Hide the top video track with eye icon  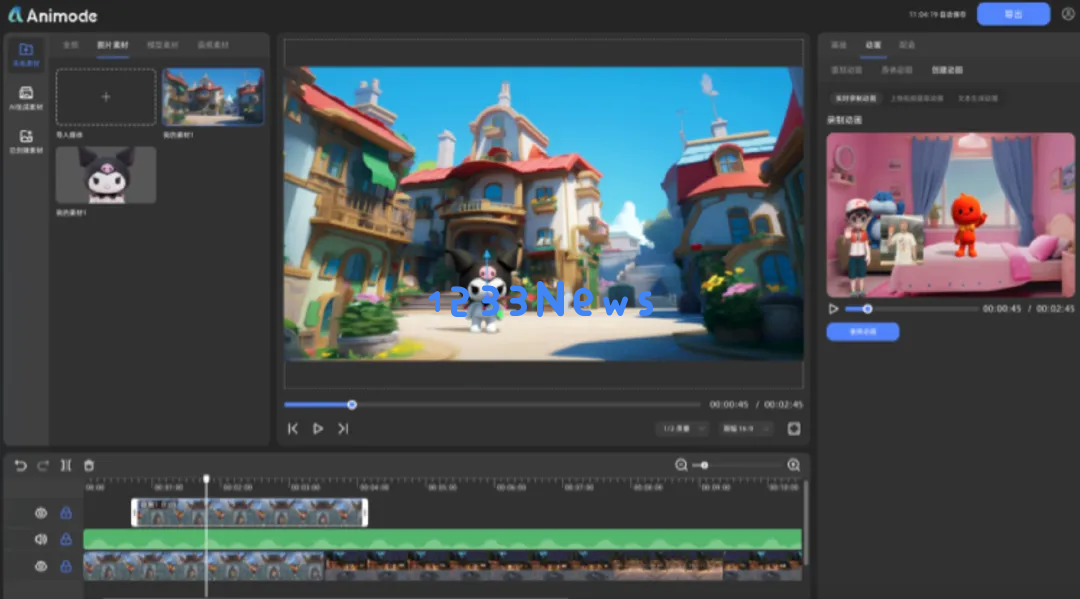(x=41, y=513)
